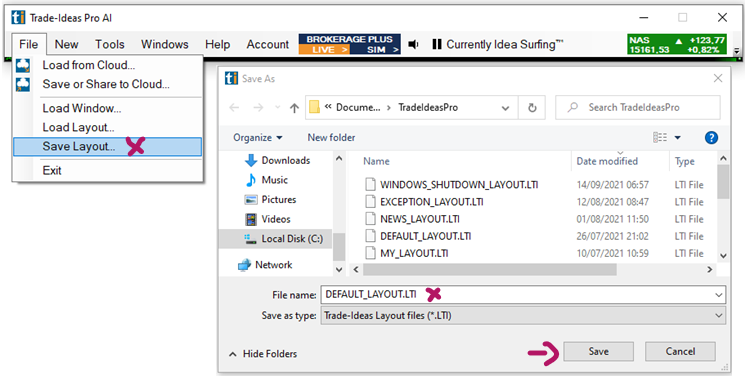Click the Save or Share to Cloud icon
Screen dimensions: 749x382
point(23,85)
